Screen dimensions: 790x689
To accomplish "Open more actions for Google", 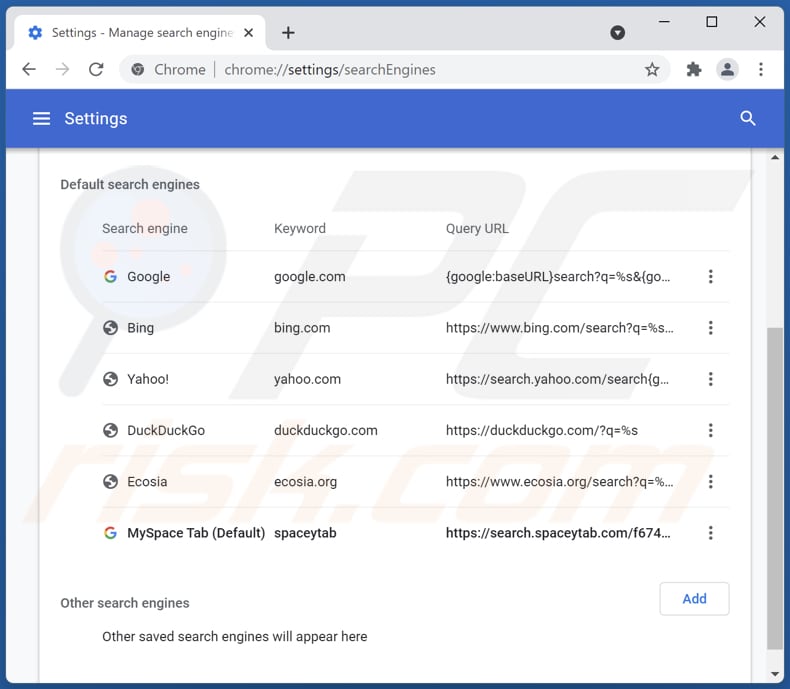I will point(710,277).
